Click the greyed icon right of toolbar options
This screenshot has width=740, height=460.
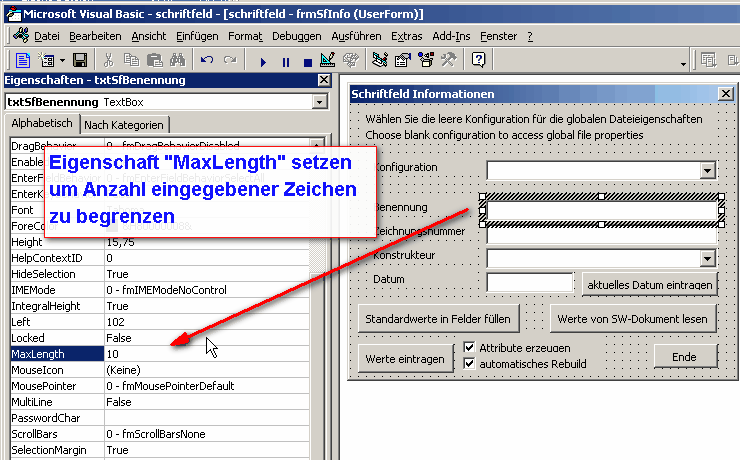[708, 60]
